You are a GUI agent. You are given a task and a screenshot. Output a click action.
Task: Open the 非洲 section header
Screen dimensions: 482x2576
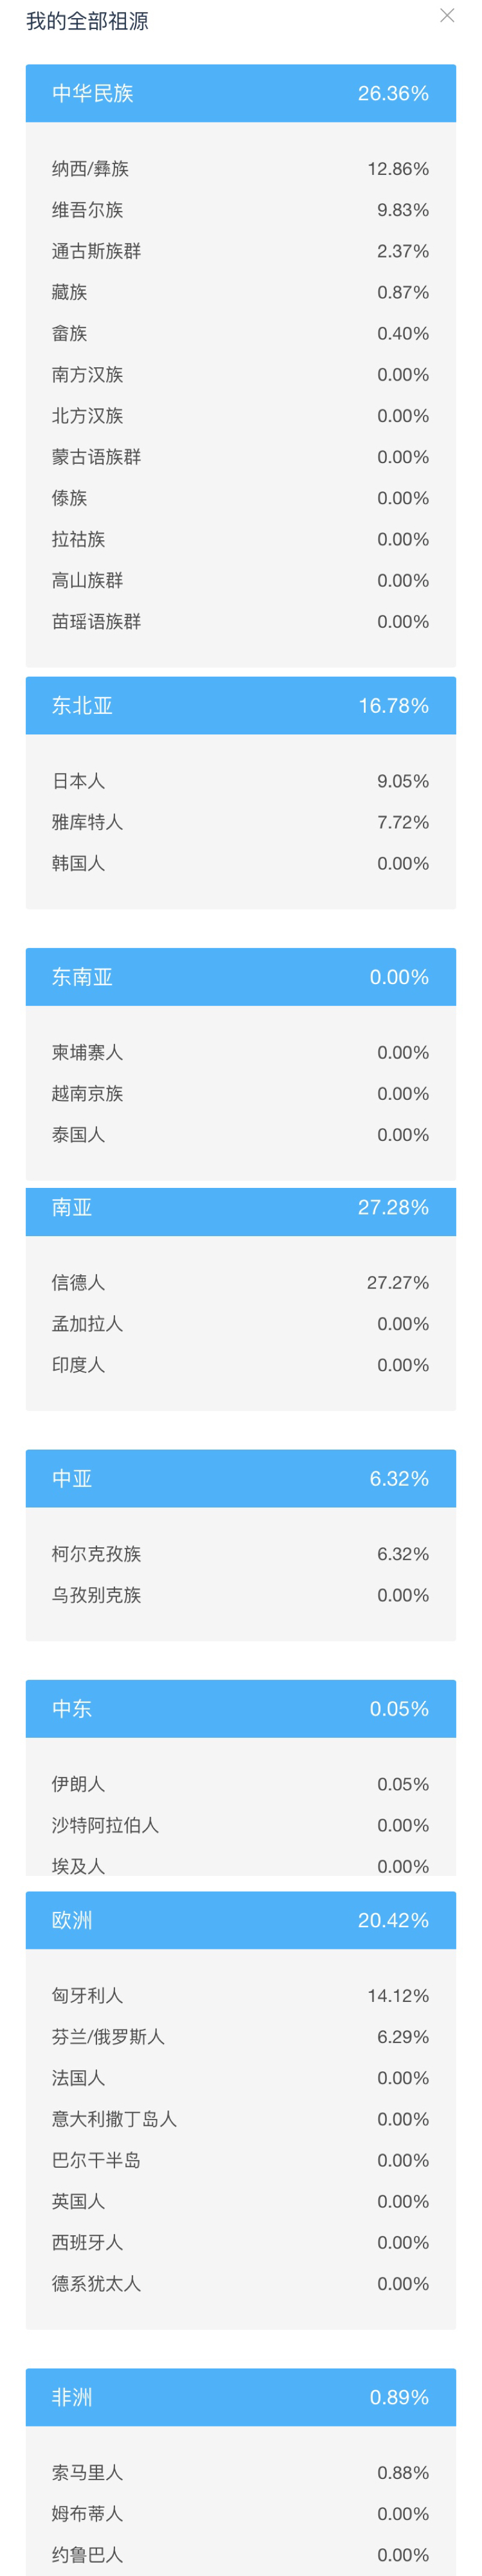pos(241,2397)
